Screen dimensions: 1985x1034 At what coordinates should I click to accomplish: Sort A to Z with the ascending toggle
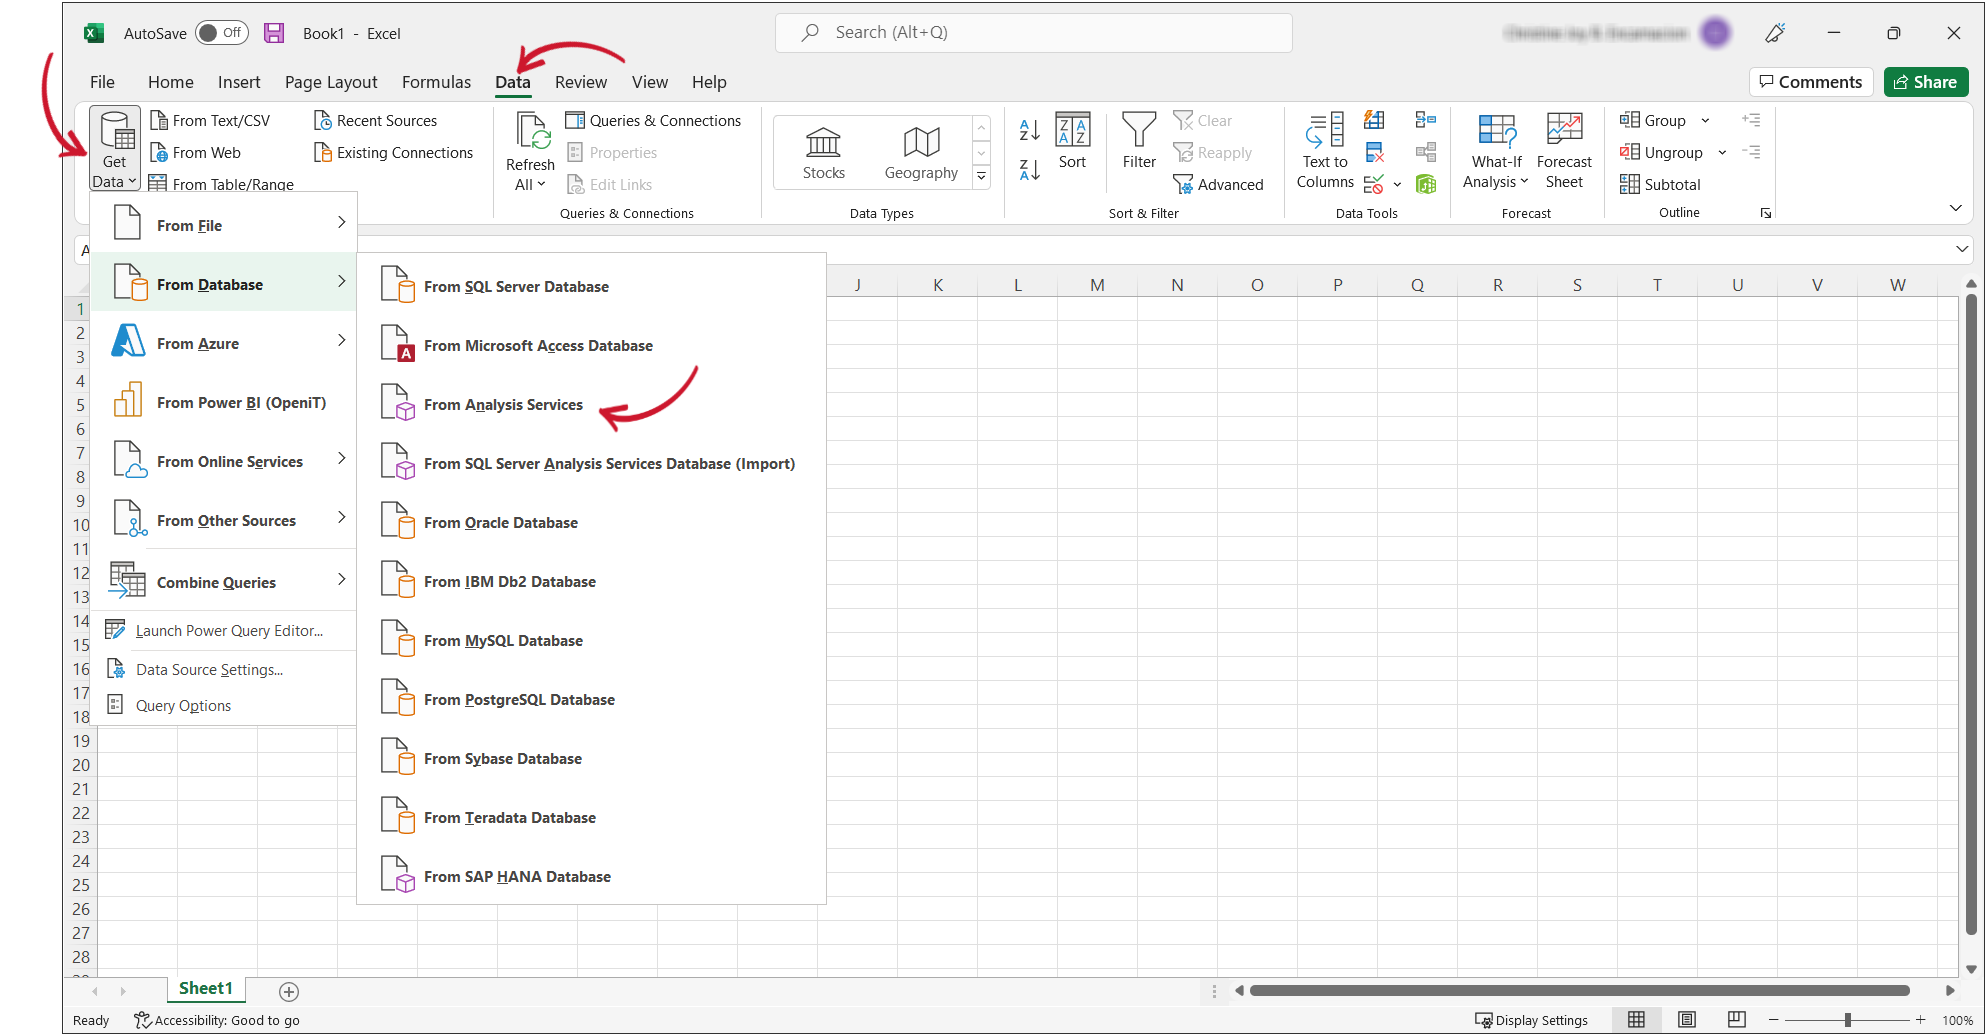(1028, 130)
